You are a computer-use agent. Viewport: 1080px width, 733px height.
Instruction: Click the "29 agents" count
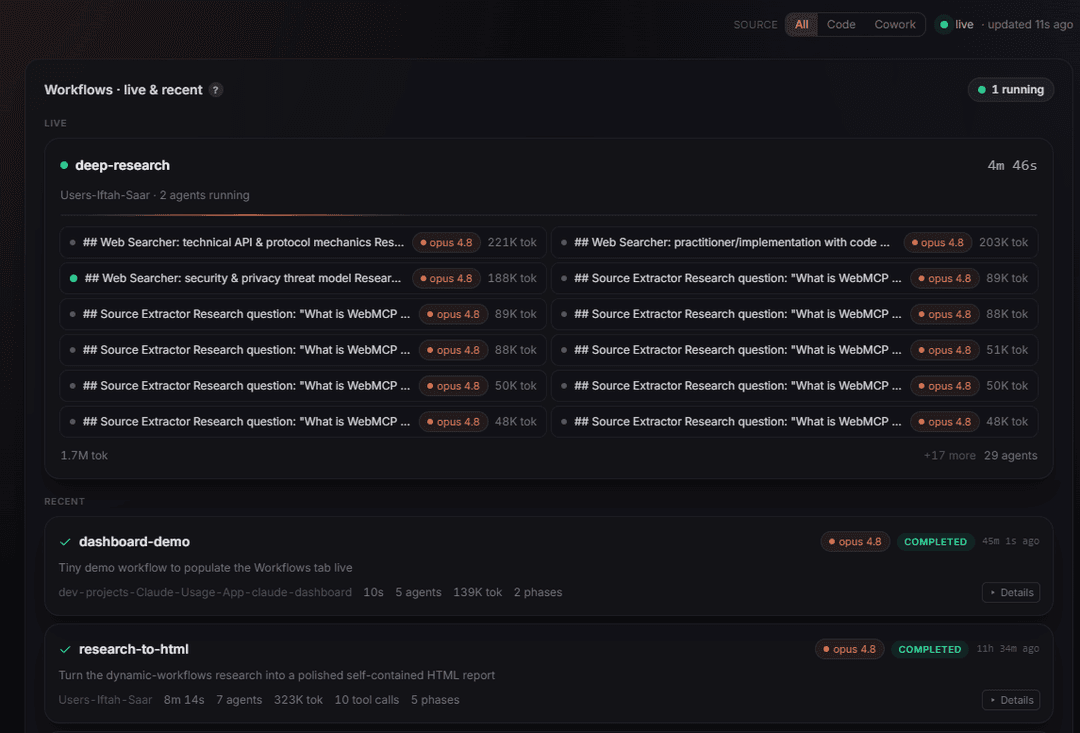1010,455
